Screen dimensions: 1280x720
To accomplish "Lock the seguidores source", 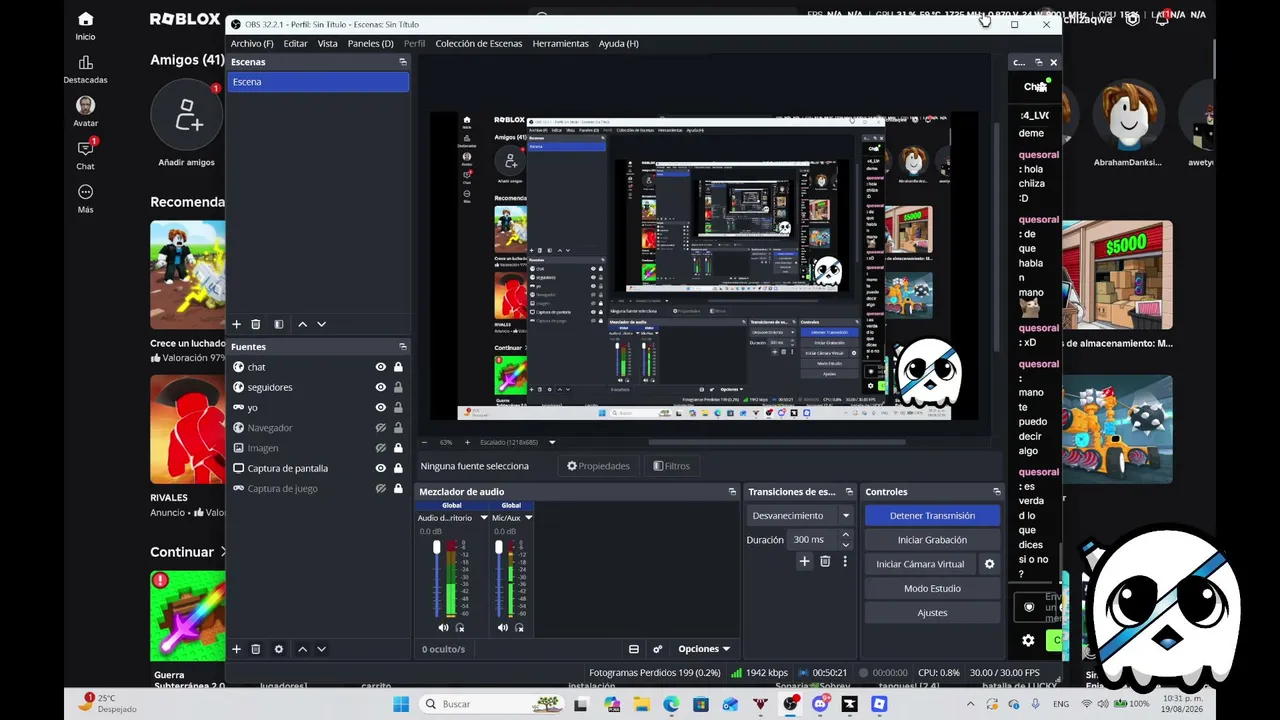I will (398, 387).
